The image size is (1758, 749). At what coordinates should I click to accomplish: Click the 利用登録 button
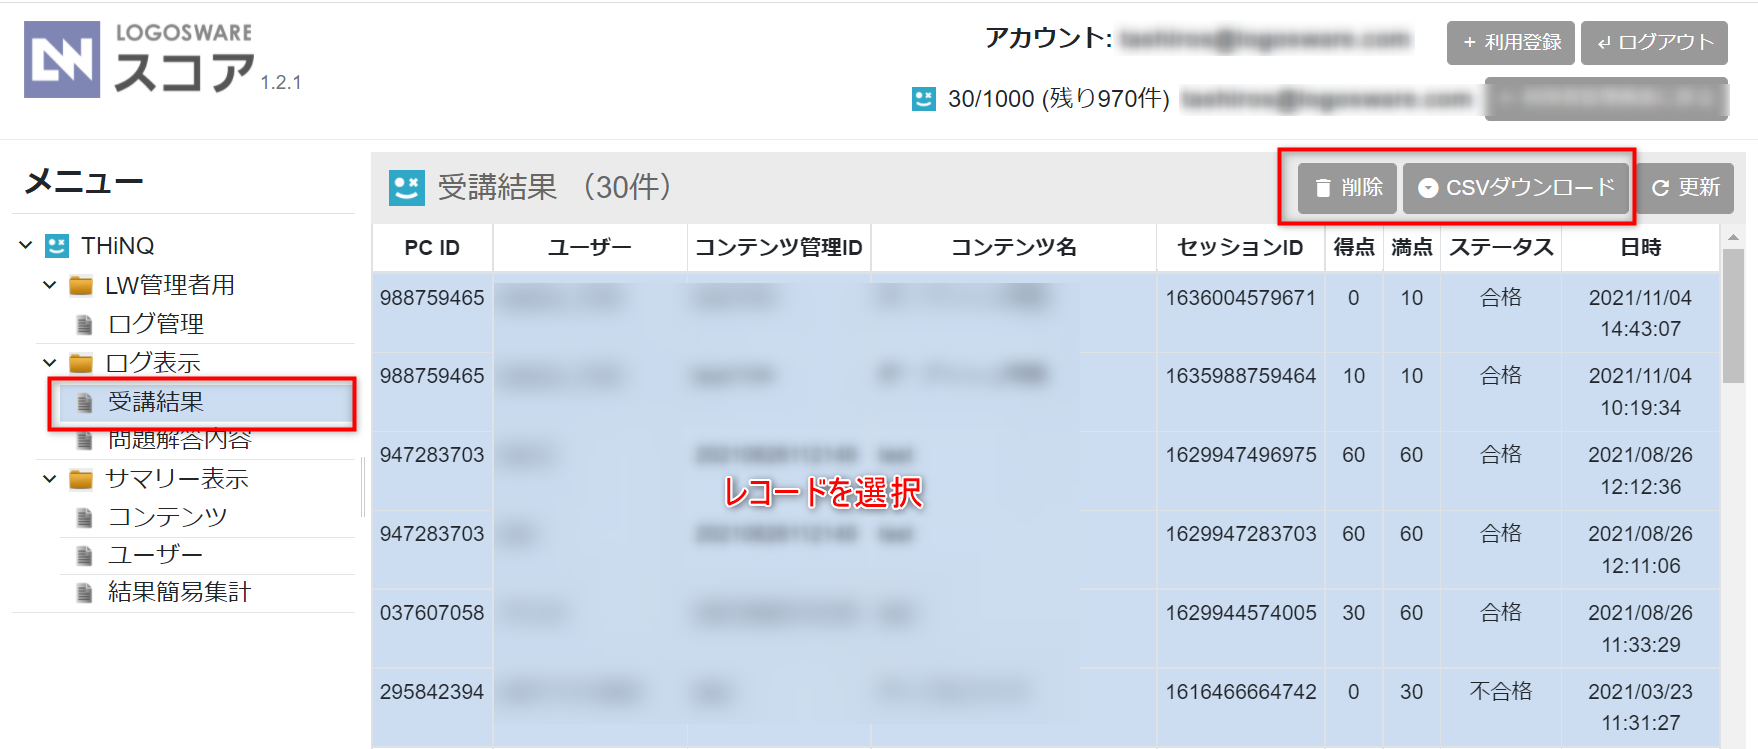1510,43
